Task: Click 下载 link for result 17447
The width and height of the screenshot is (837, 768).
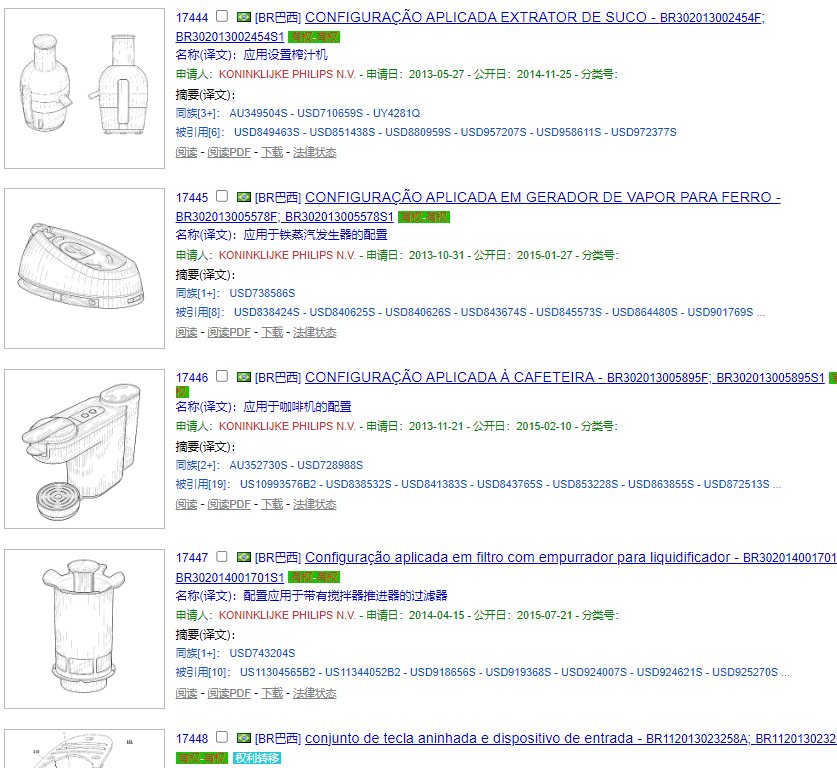Action: (x=272, y=693)
